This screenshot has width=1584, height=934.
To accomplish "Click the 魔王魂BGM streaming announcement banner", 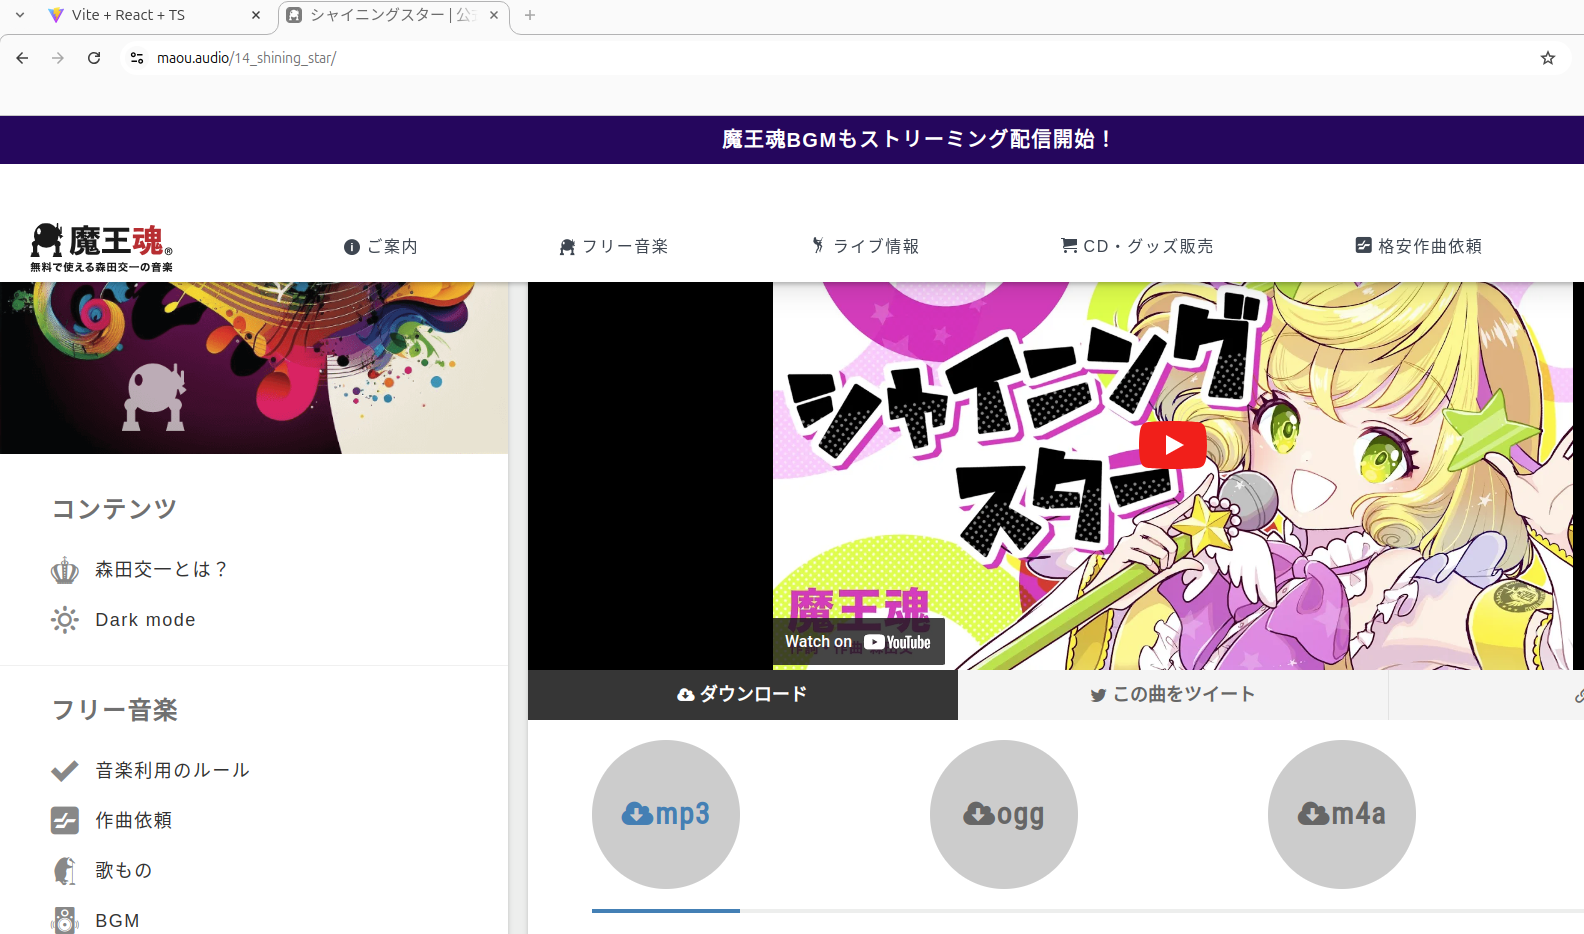I will 916,139.
